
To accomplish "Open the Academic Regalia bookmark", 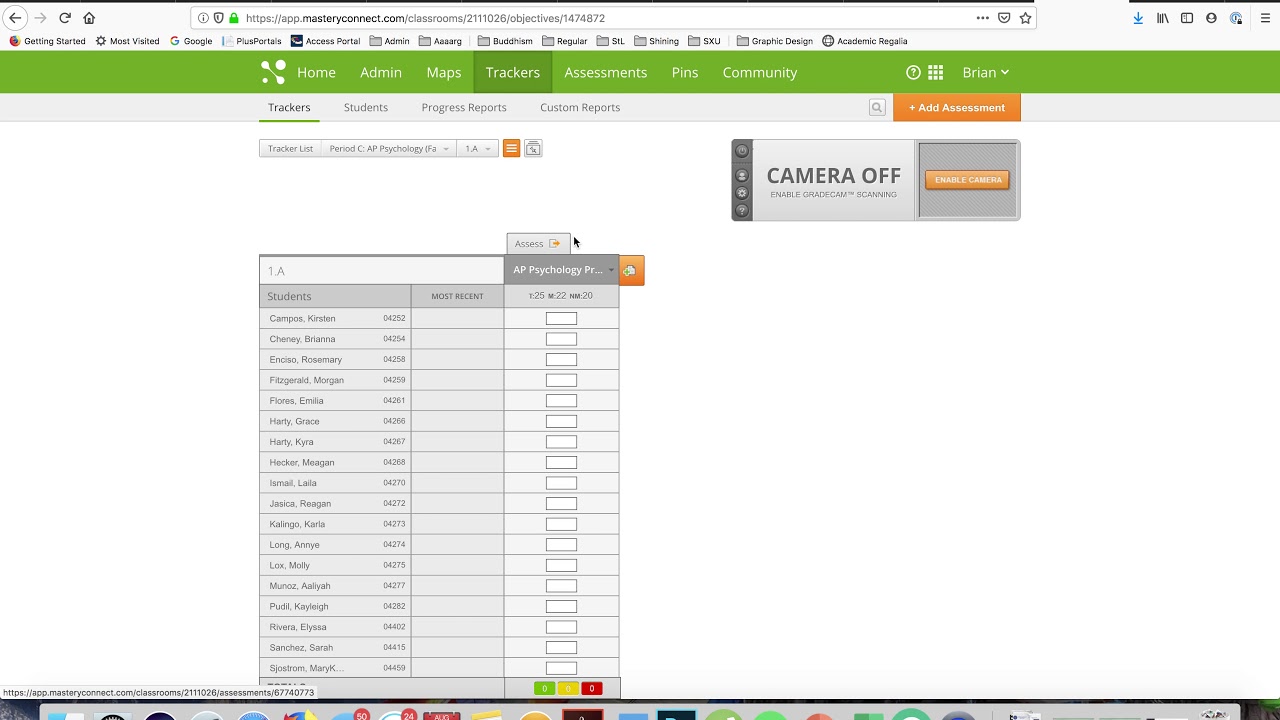I will 865,41.
